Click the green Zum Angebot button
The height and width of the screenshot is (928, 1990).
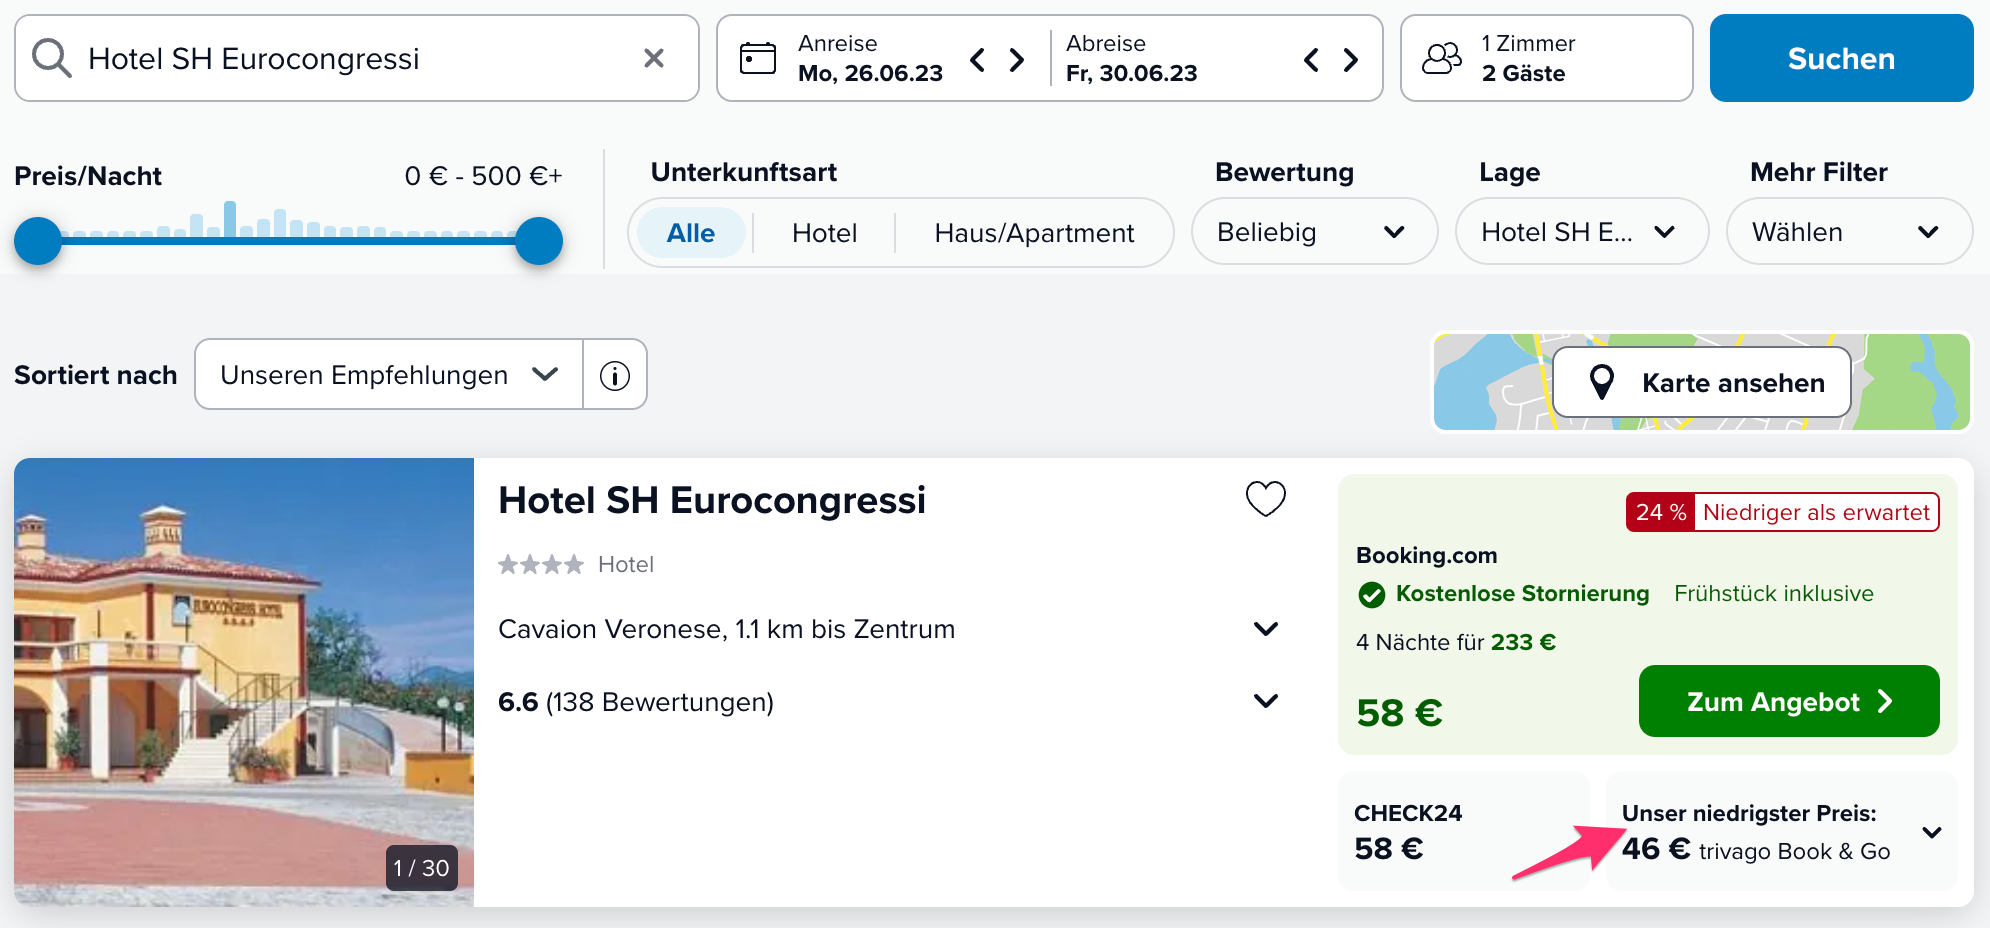click(1789, 701)
